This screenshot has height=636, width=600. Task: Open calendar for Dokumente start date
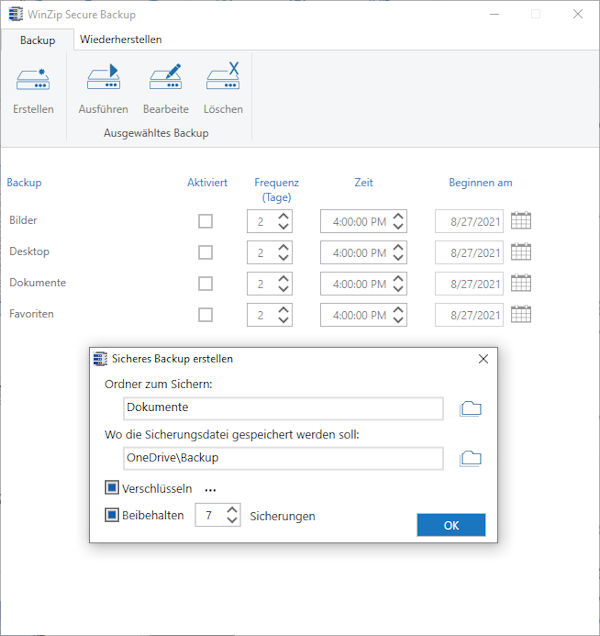521,283
